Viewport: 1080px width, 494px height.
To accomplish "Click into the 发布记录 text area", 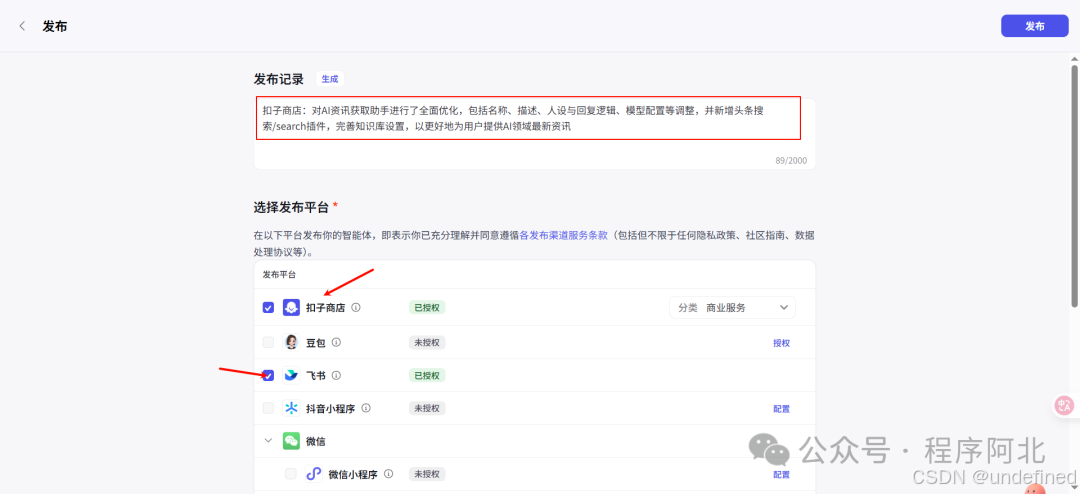I will pyautogui.click(x=534, y=134).
